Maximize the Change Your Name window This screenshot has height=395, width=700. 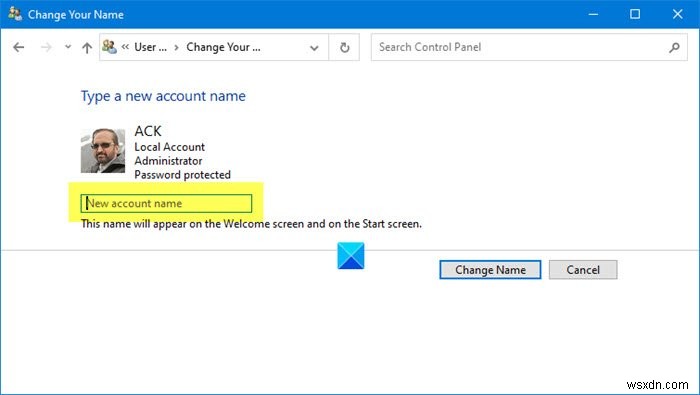[x=635, y=14]
